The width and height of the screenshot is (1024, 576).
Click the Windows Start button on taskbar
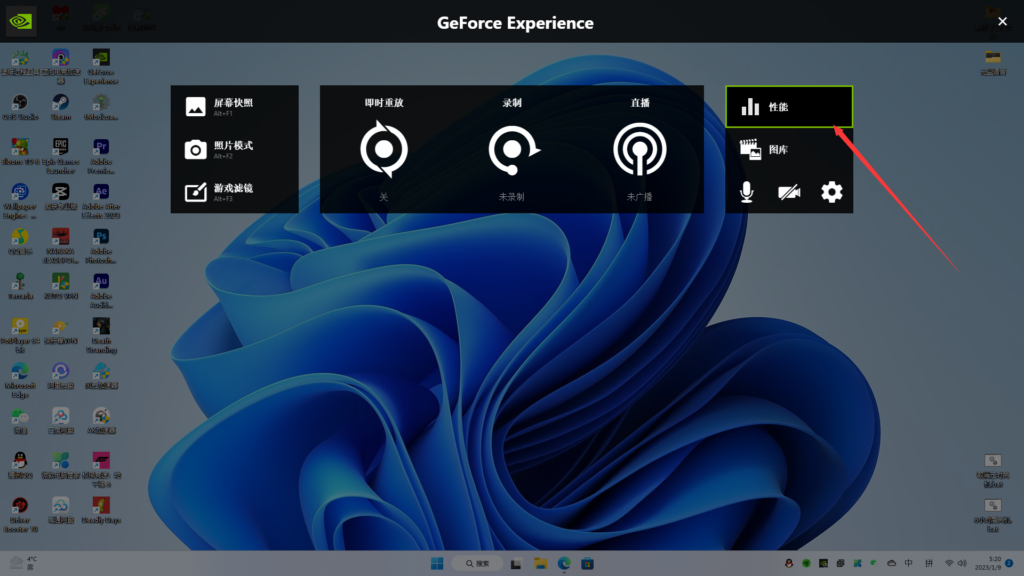click(435, 563)
